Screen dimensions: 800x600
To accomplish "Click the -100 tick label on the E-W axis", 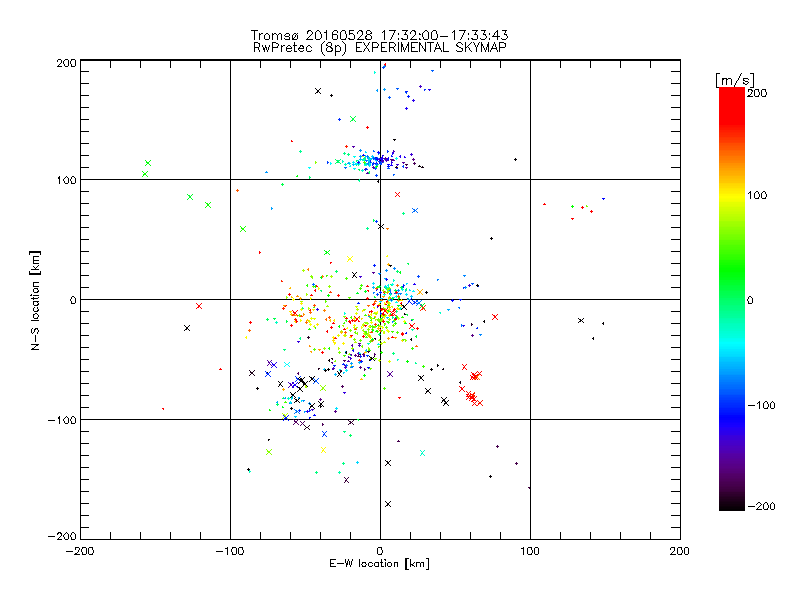I will (230, 551).
